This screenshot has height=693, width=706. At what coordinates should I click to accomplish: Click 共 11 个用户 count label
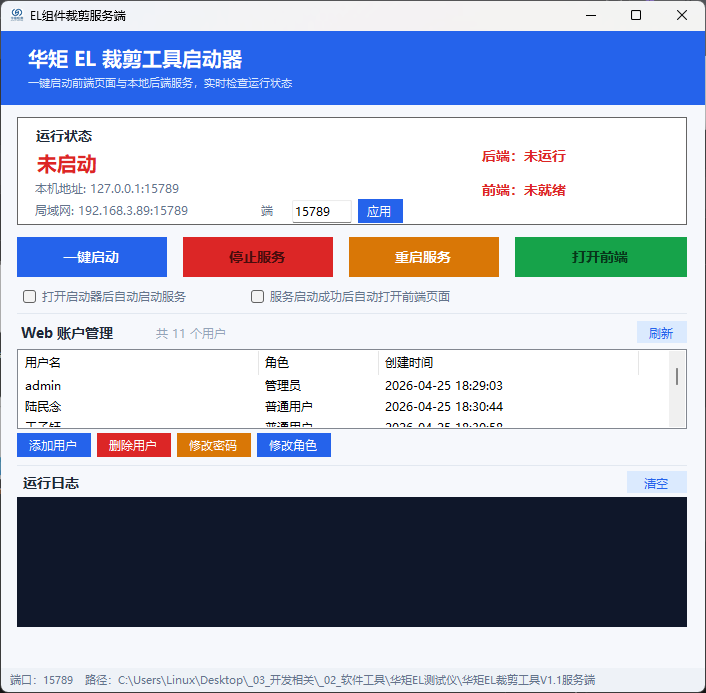click(x=190, y=334)
